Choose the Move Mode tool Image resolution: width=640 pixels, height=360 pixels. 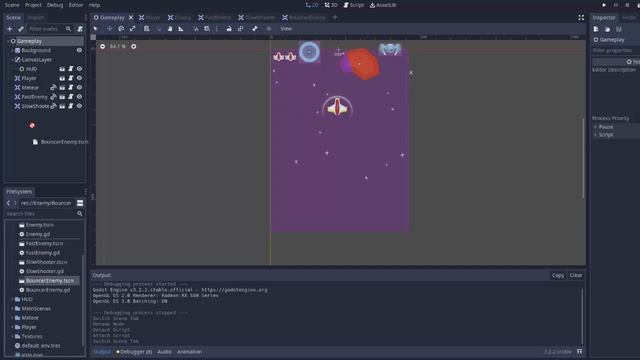coord(109,29)
